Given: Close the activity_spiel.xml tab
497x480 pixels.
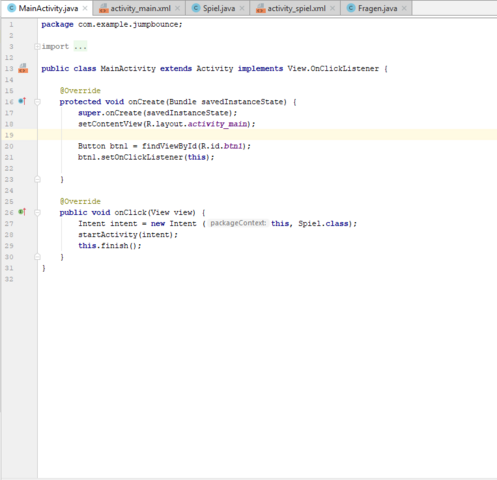Looking at the screenshot, I should pyautogui.click(x=332, y=8).
